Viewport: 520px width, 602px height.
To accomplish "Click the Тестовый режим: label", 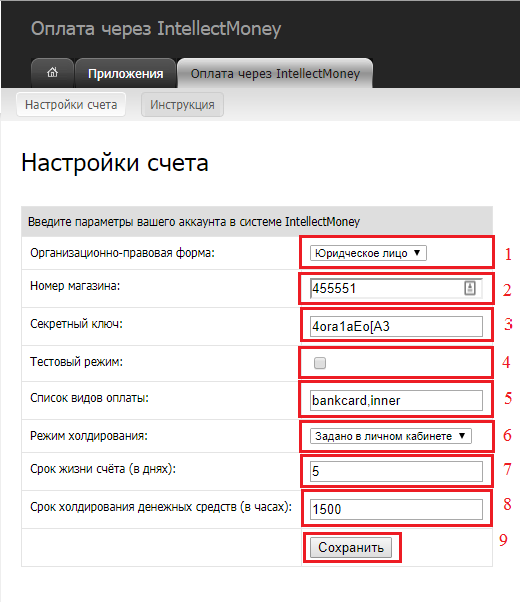I will (76, 362).
